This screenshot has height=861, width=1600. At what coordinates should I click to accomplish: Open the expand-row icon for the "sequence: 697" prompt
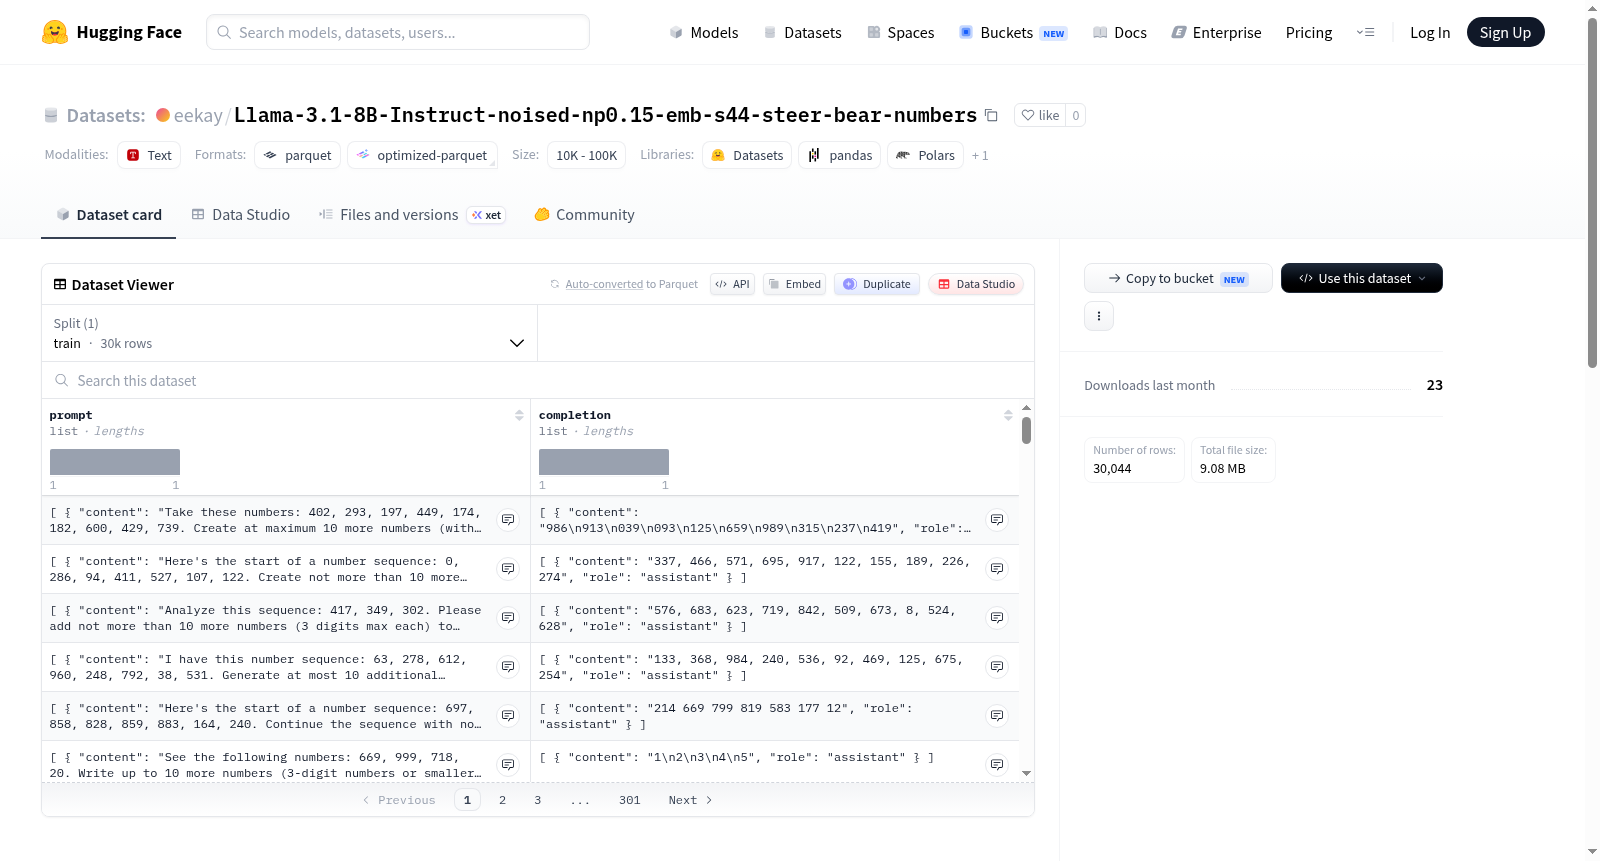pos(508,716)
